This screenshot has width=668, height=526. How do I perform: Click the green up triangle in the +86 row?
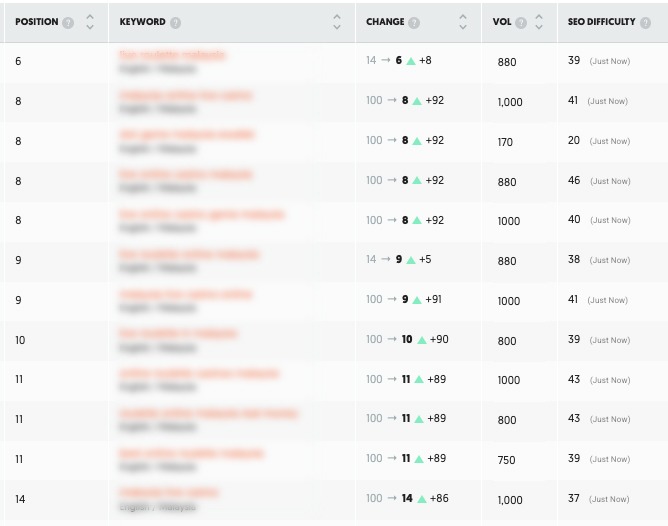tap(422, 499)
